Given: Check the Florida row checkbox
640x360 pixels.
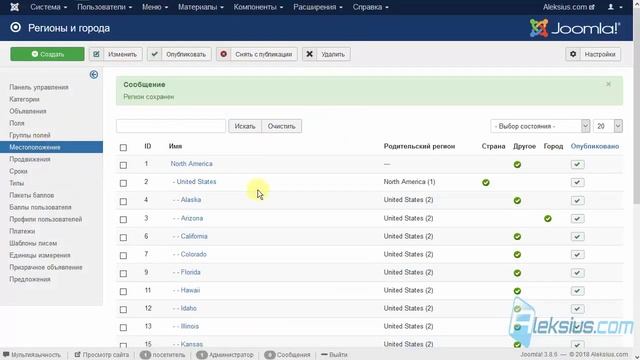Looking at the screenshot, I should [x=123, y=273].
